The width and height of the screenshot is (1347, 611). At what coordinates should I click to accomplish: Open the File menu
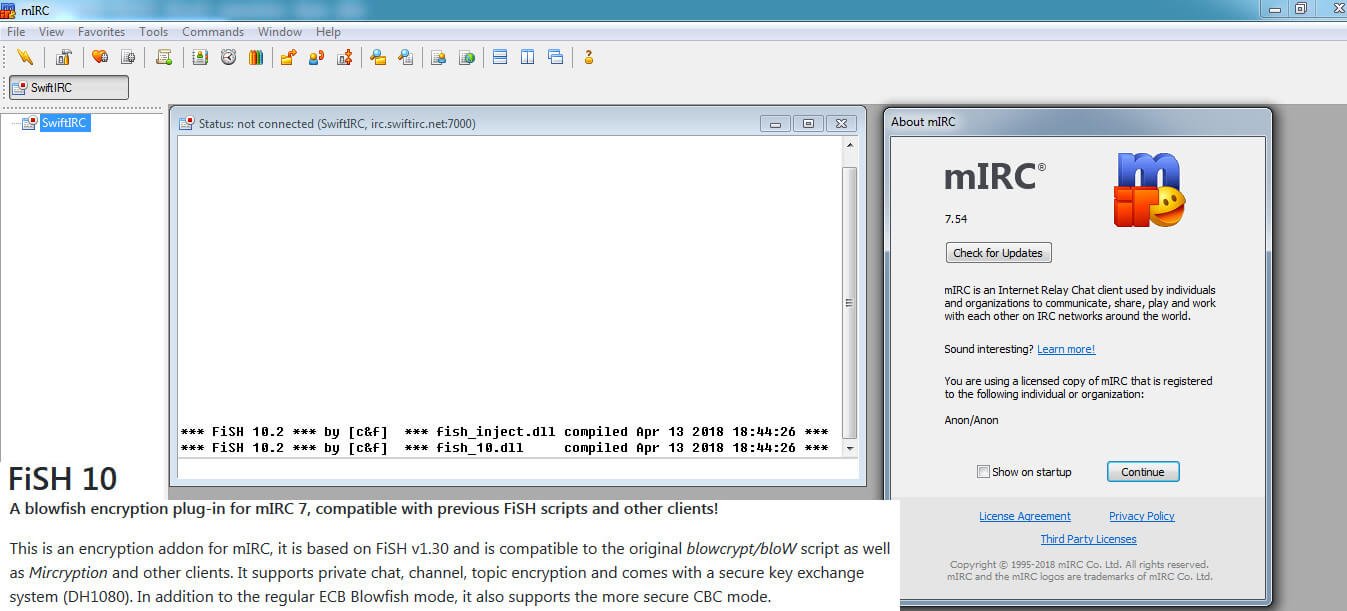pyautogui.click(x=16, y=32)
